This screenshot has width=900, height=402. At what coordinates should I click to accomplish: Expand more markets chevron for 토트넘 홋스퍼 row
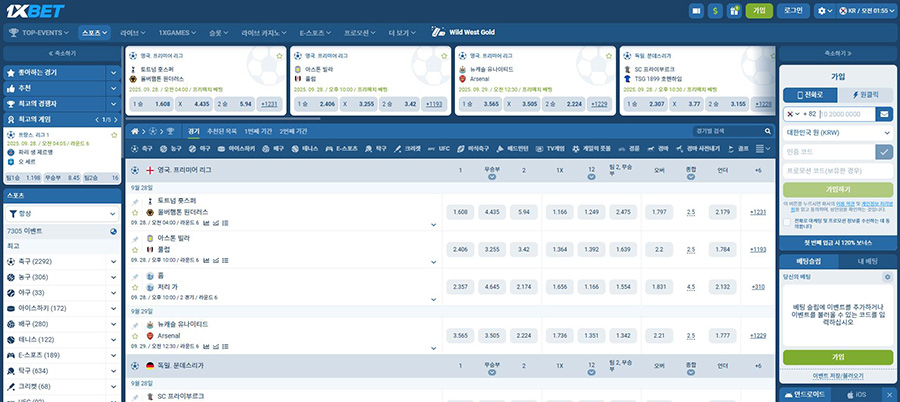[x=433, y=225]
